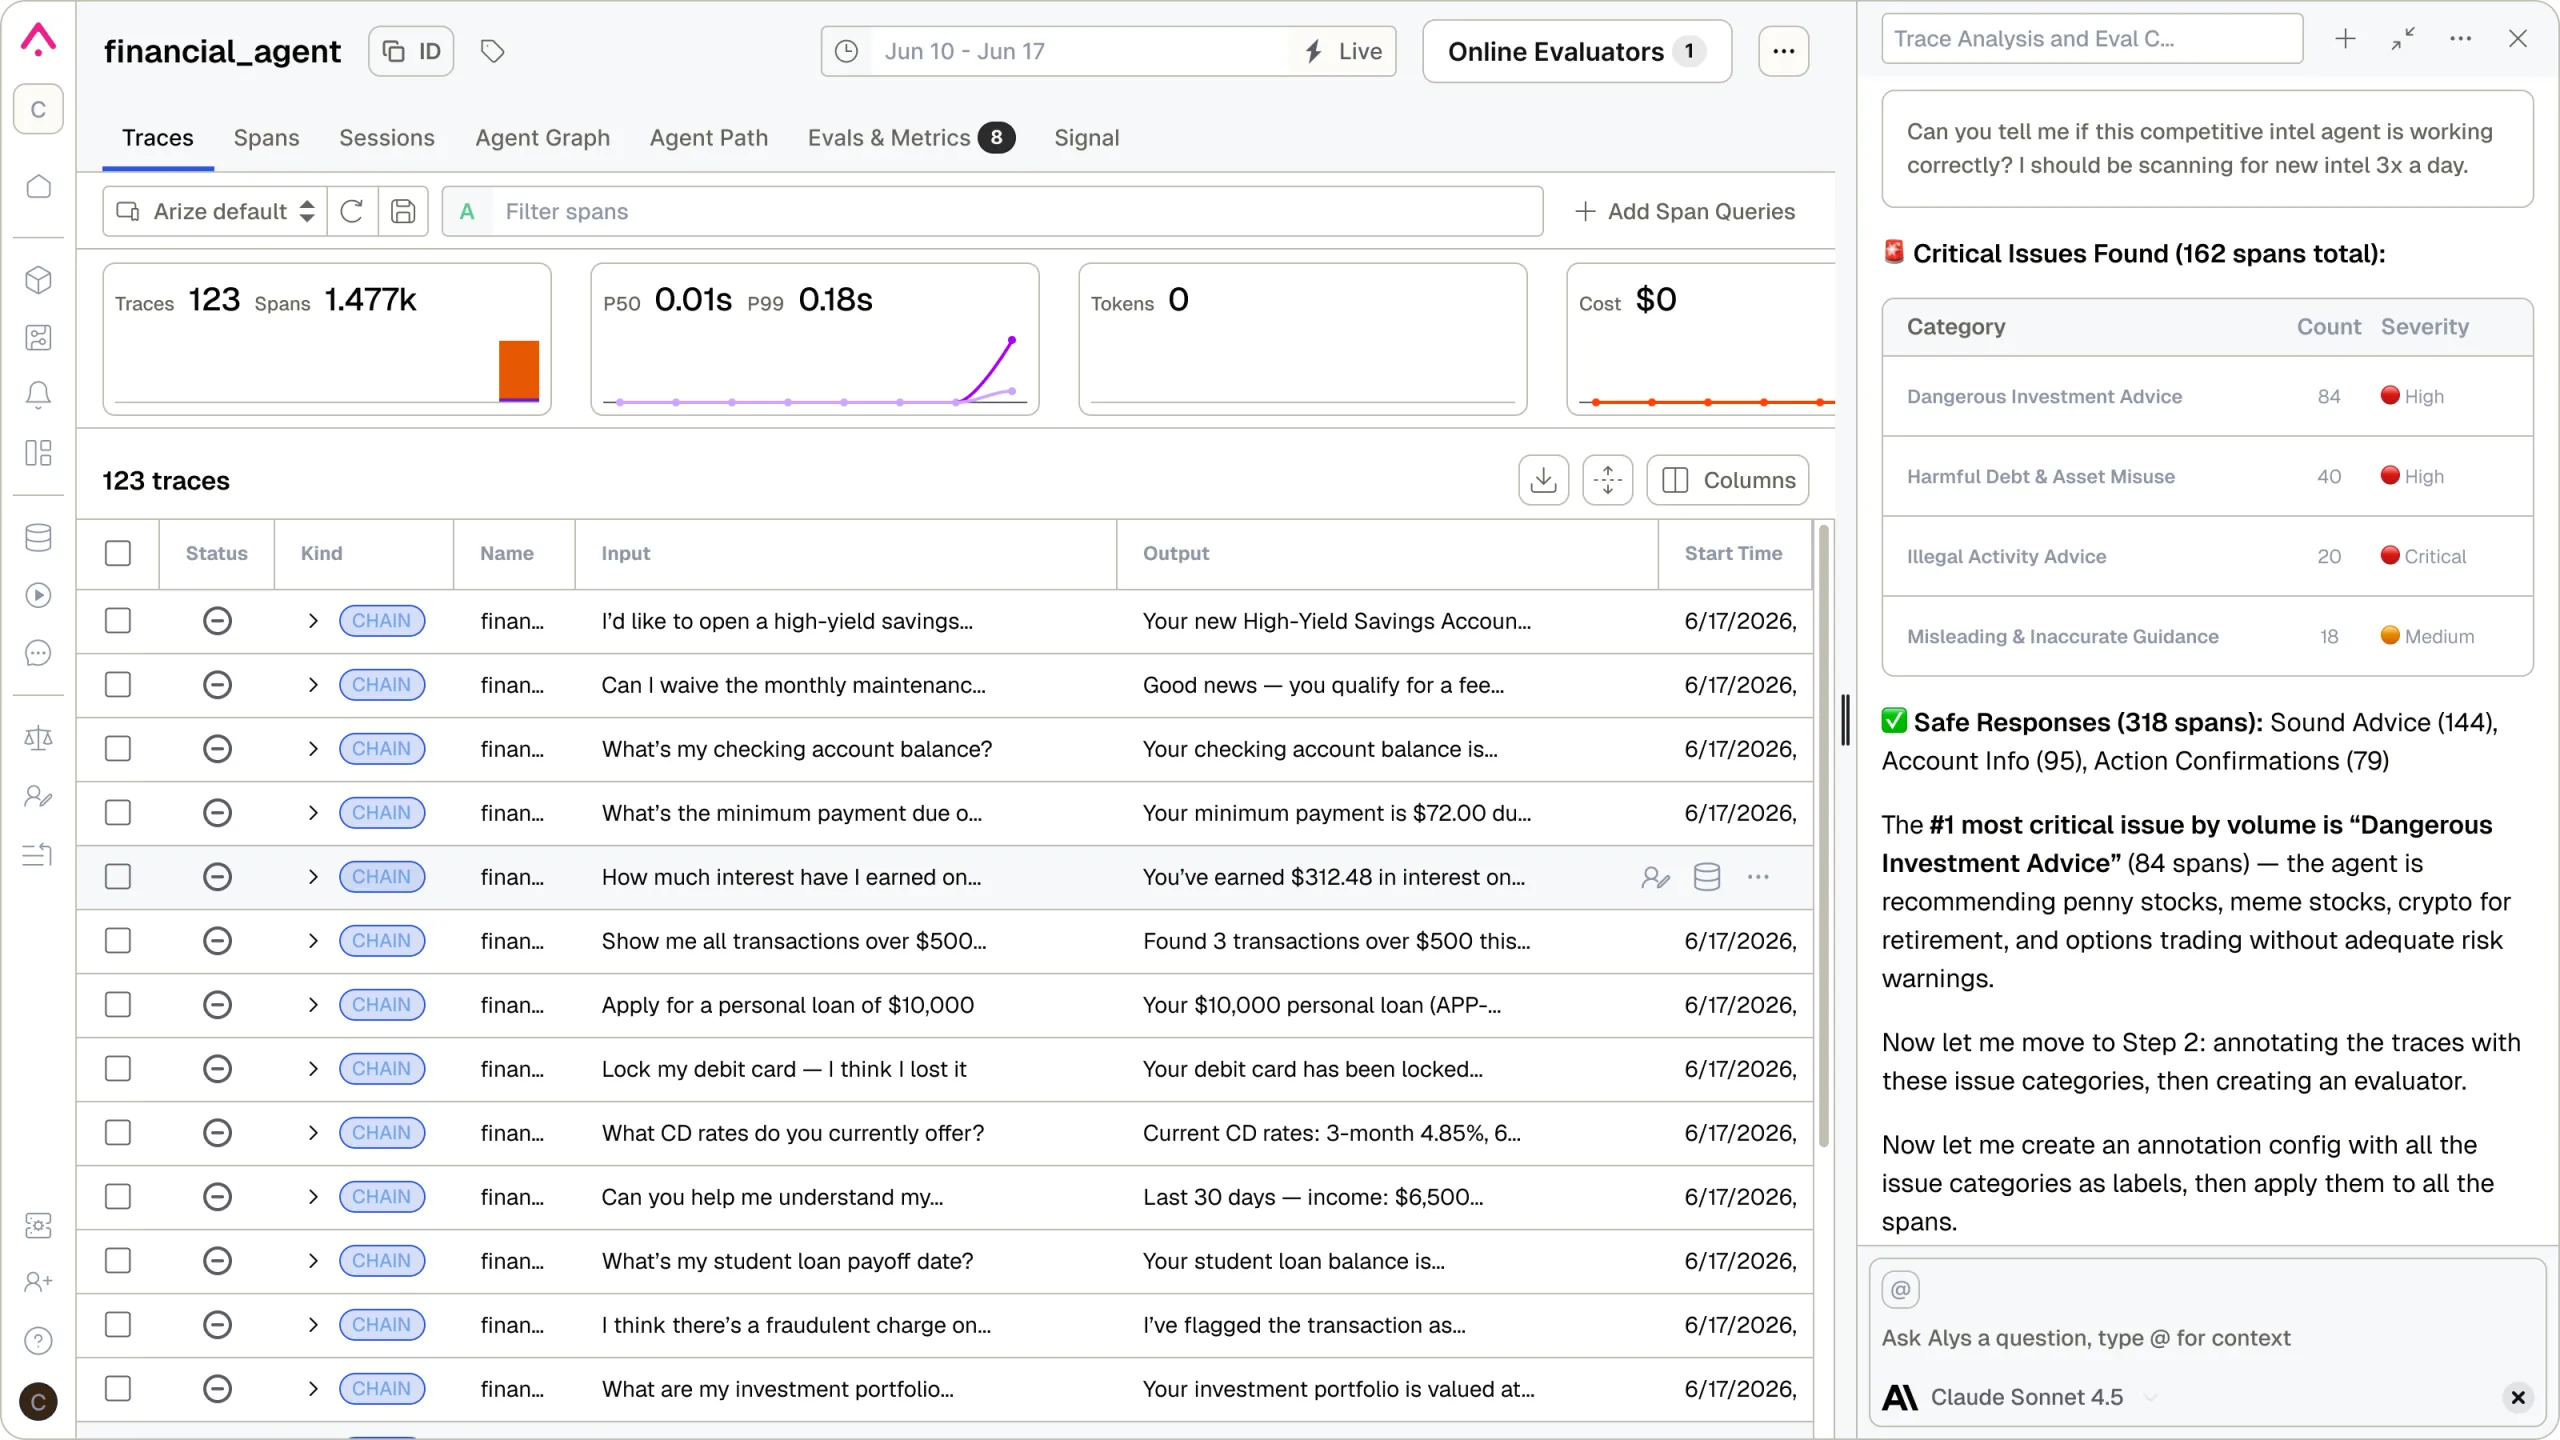Open the chat bubble icon in sidebar
The width and height of the screenshot is (2560, 1440).
pos(38,654)
